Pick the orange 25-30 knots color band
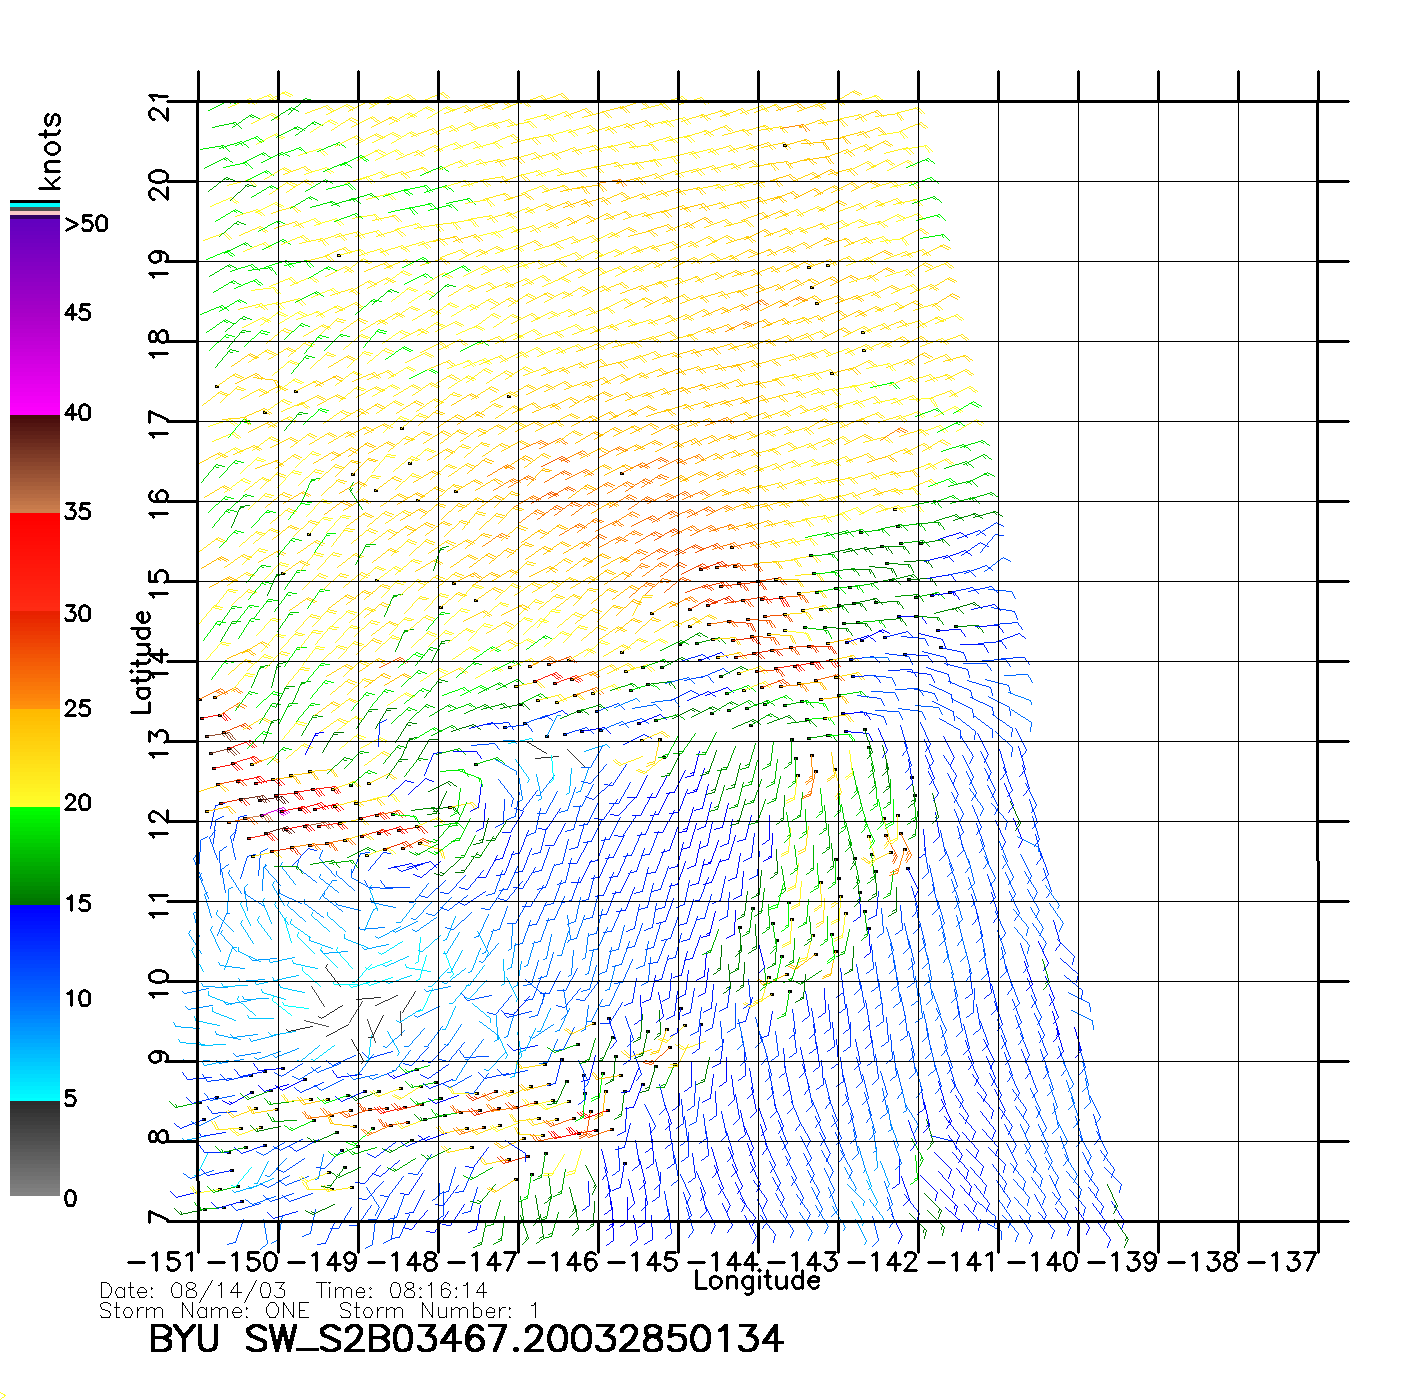This screenshot has height=1400, width=1420. 35,660
